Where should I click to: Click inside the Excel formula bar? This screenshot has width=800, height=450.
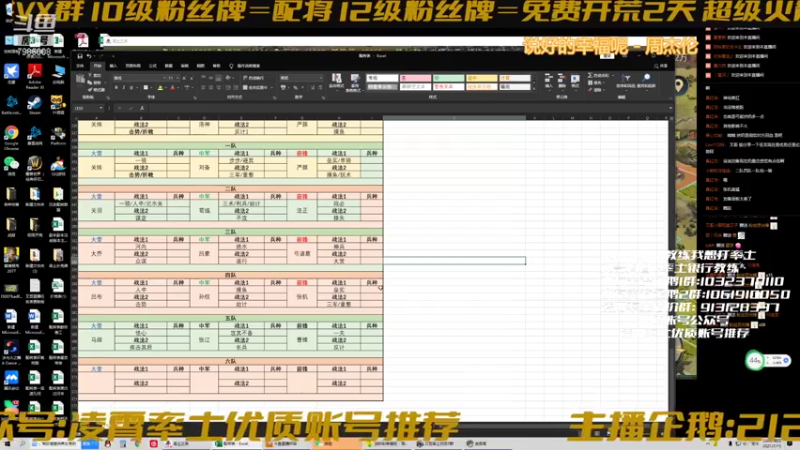tap(406, 108)
